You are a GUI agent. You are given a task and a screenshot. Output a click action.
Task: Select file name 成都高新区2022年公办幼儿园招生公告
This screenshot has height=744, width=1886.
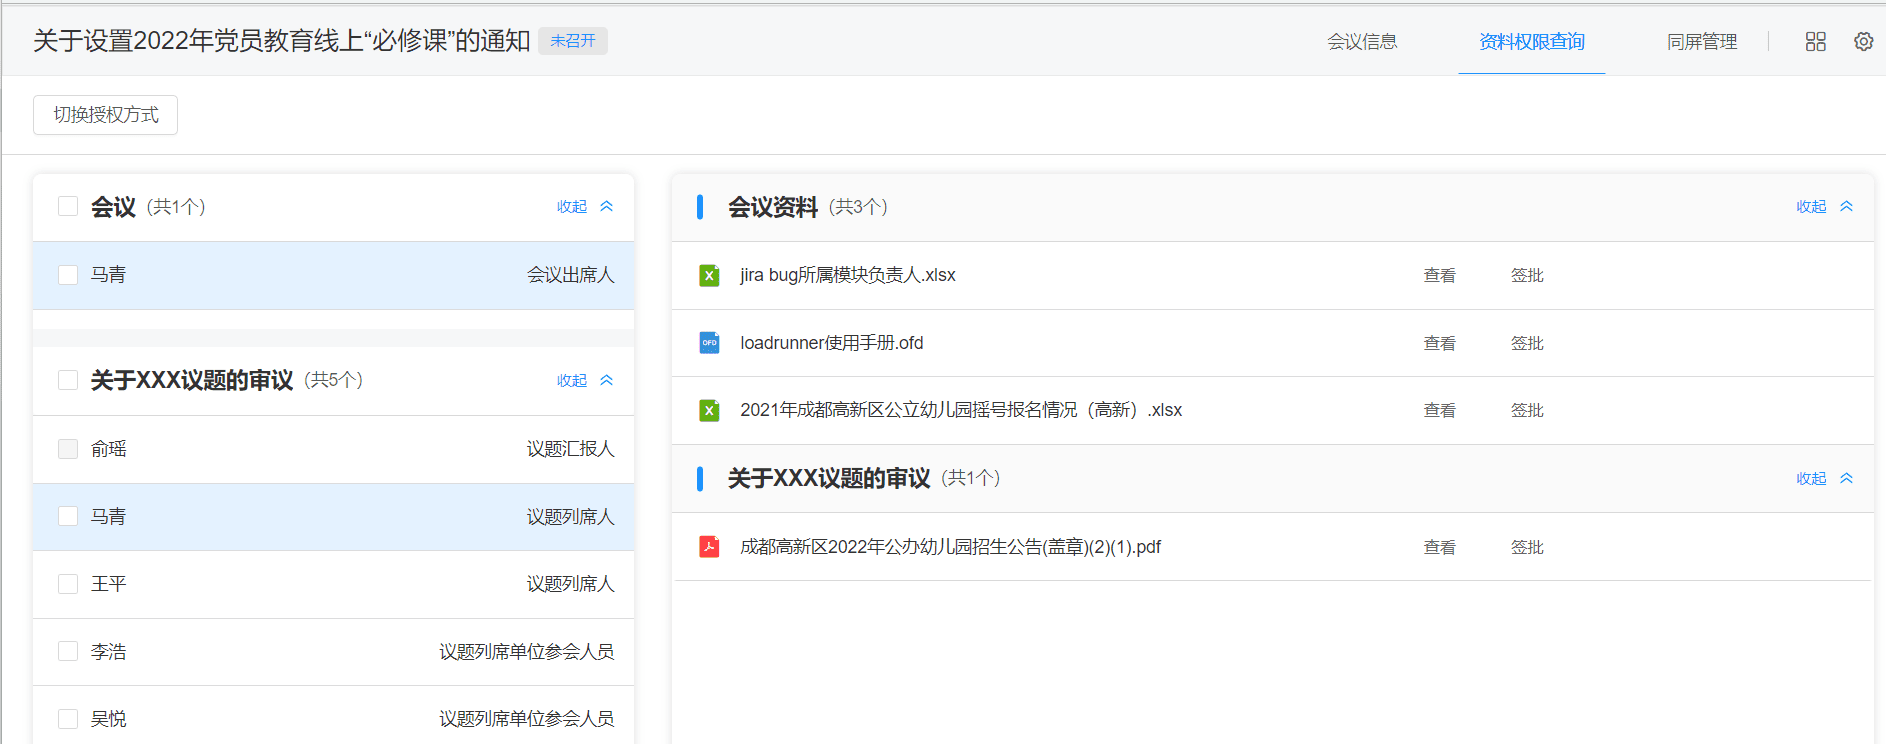pyautogui.click(x=950, y=547)
